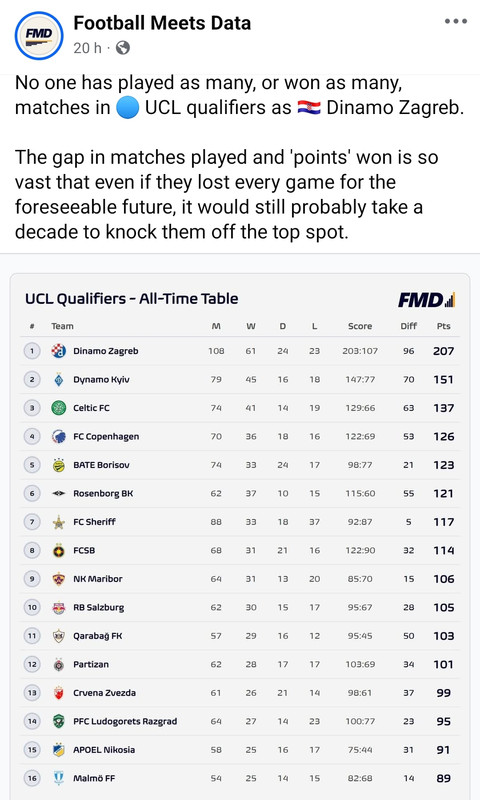Click the Dynamo Kyiv club crest
This screenshot has height=800, width=480.
click(x=59, y=380)
